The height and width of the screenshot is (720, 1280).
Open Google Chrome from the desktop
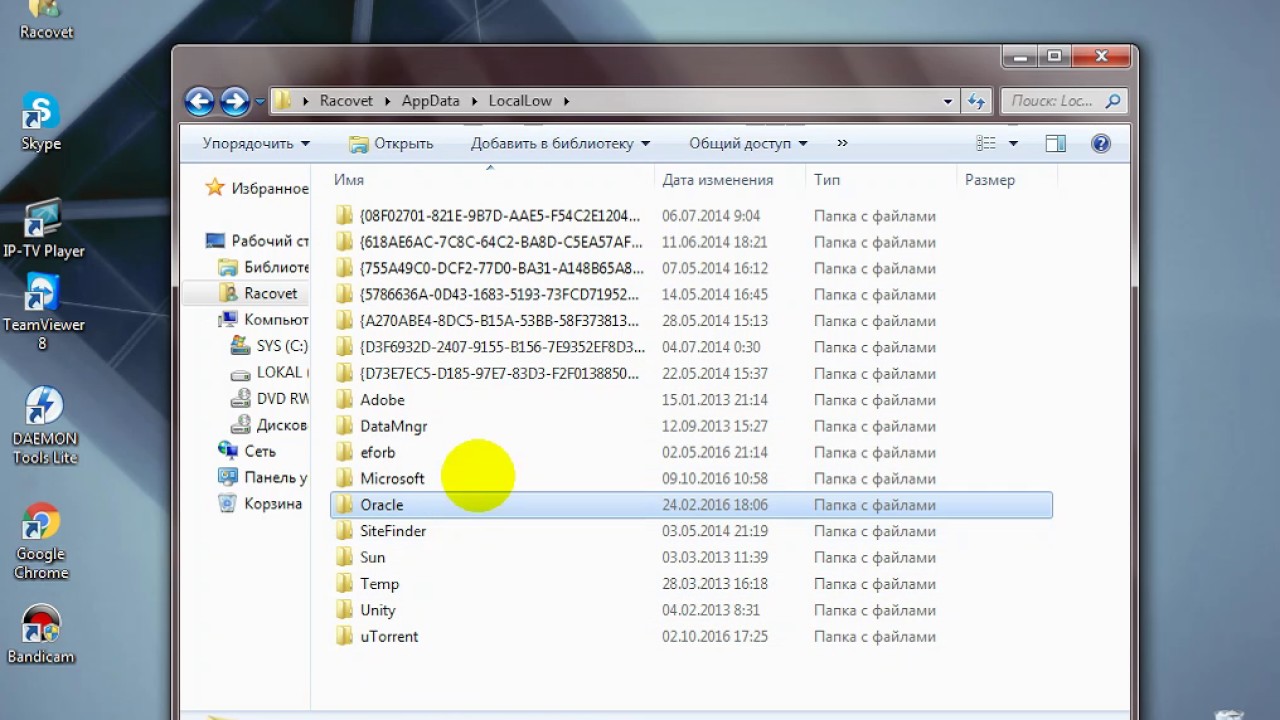[x=41, y=541]
